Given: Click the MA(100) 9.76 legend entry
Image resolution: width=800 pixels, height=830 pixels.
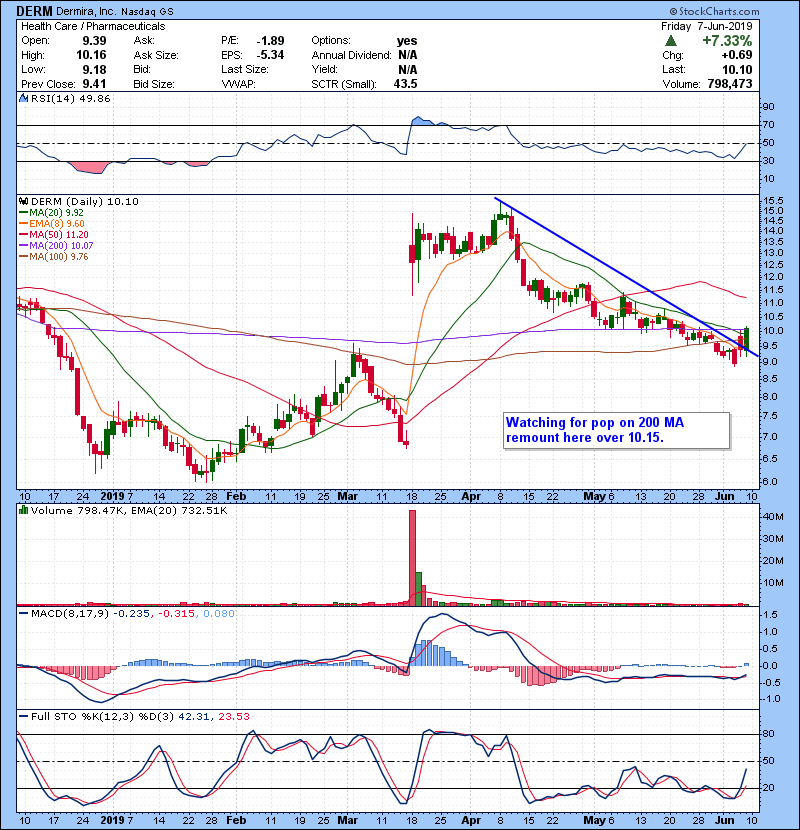Looking at the screenshot, I should click(59, 257).
